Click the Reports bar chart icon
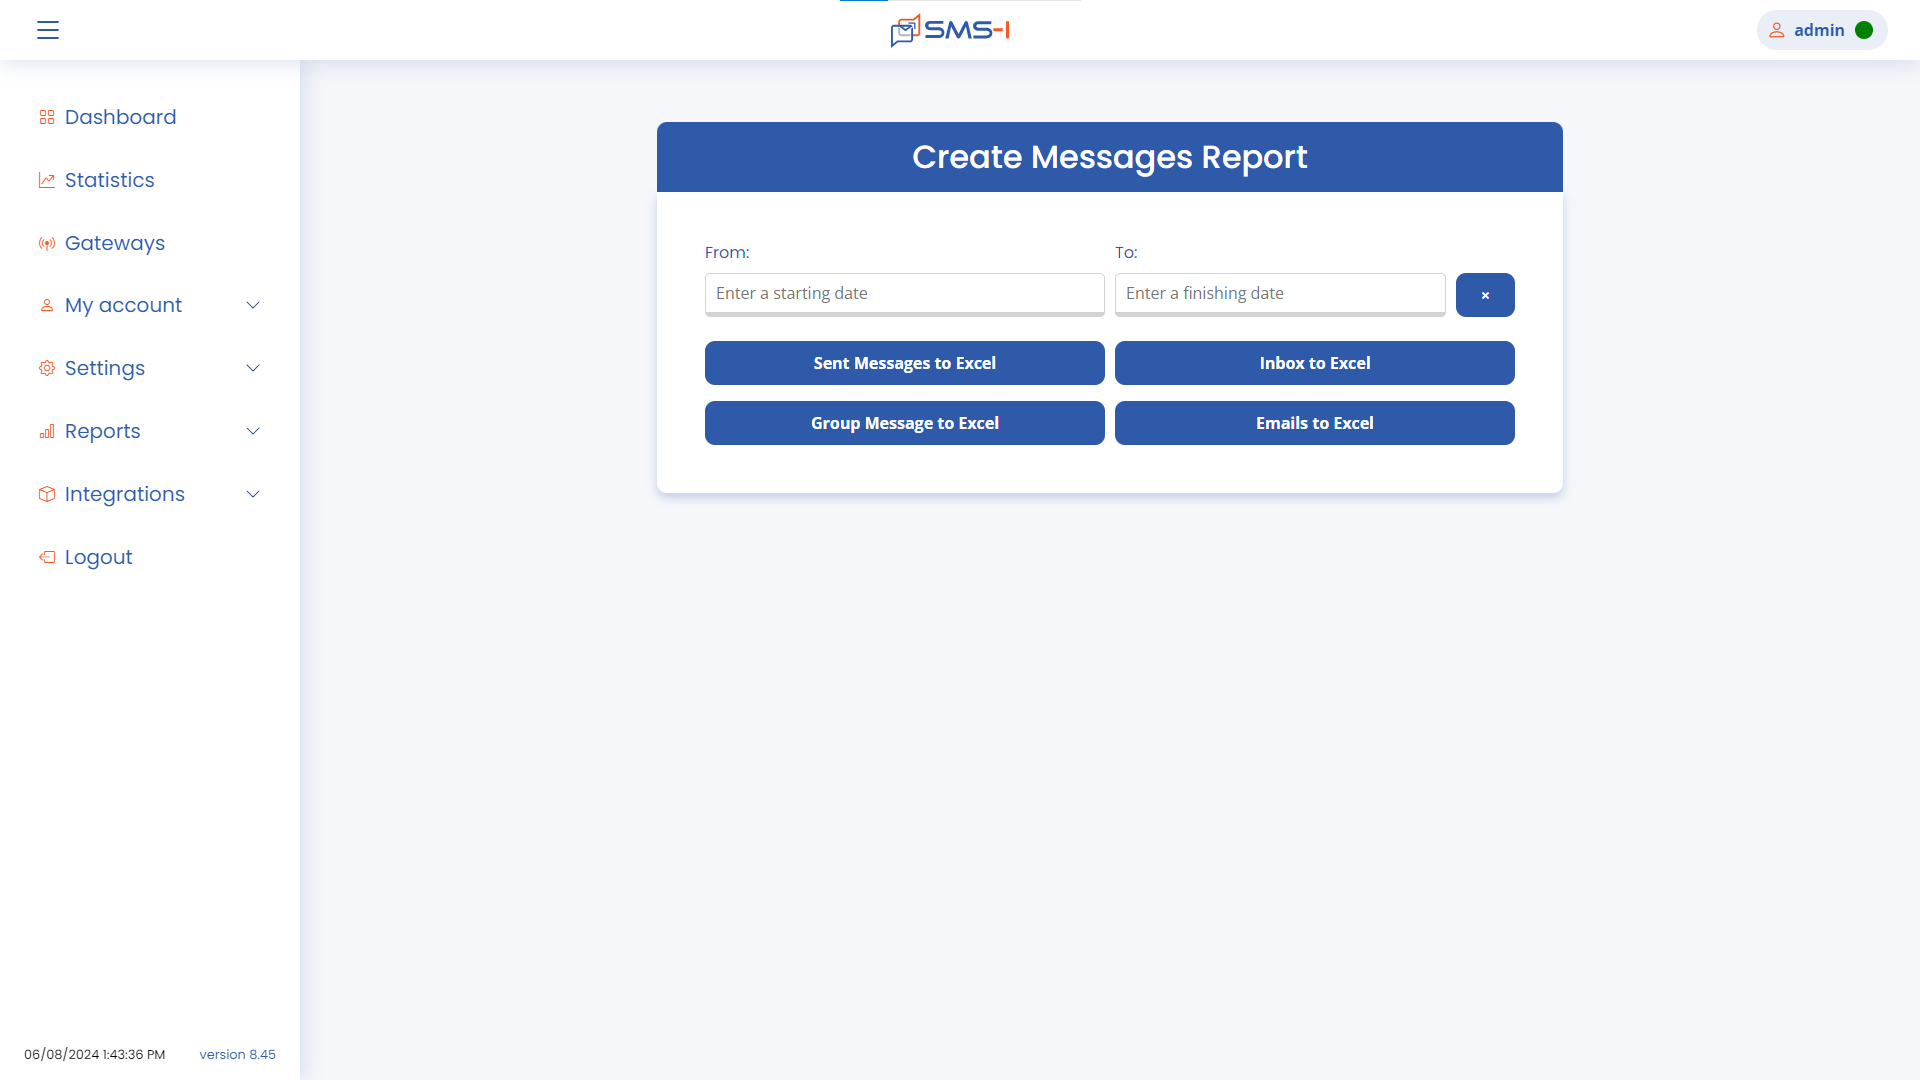1920x1080 pixels. pos(47,431)
